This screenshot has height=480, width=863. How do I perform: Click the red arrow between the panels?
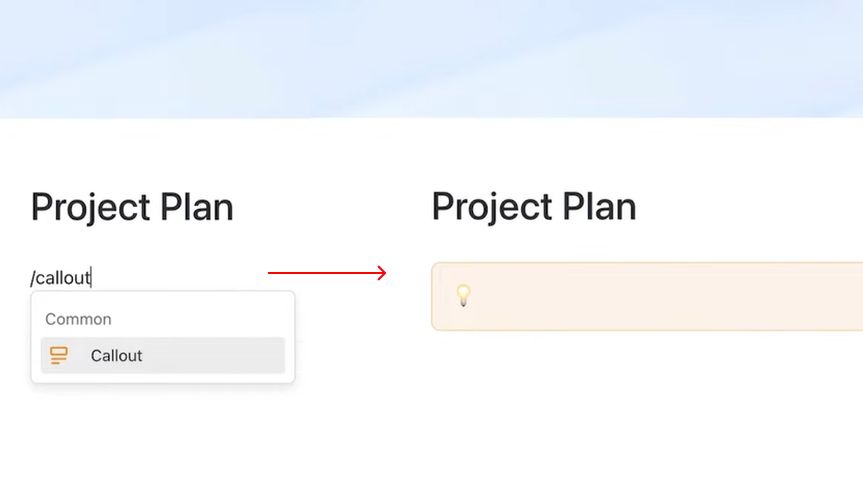(327, 273)
